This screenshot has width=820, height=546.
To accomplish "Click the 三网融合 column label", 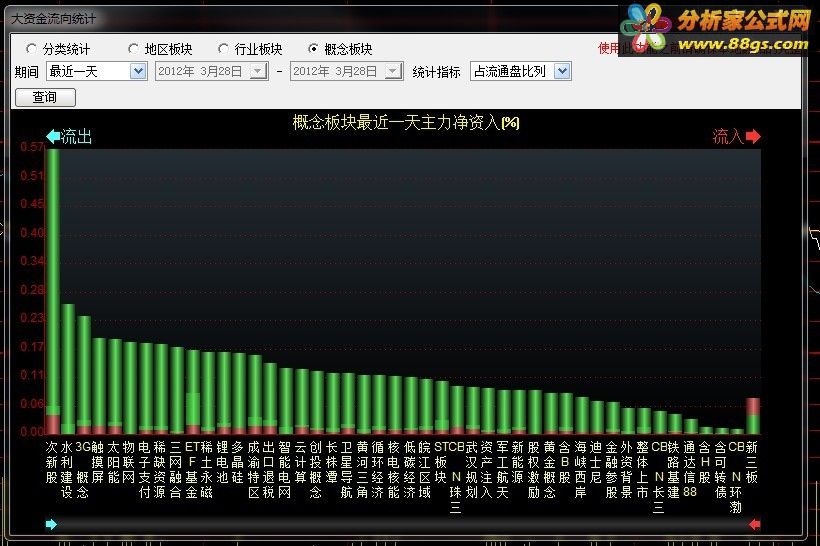I will [175, 470].
